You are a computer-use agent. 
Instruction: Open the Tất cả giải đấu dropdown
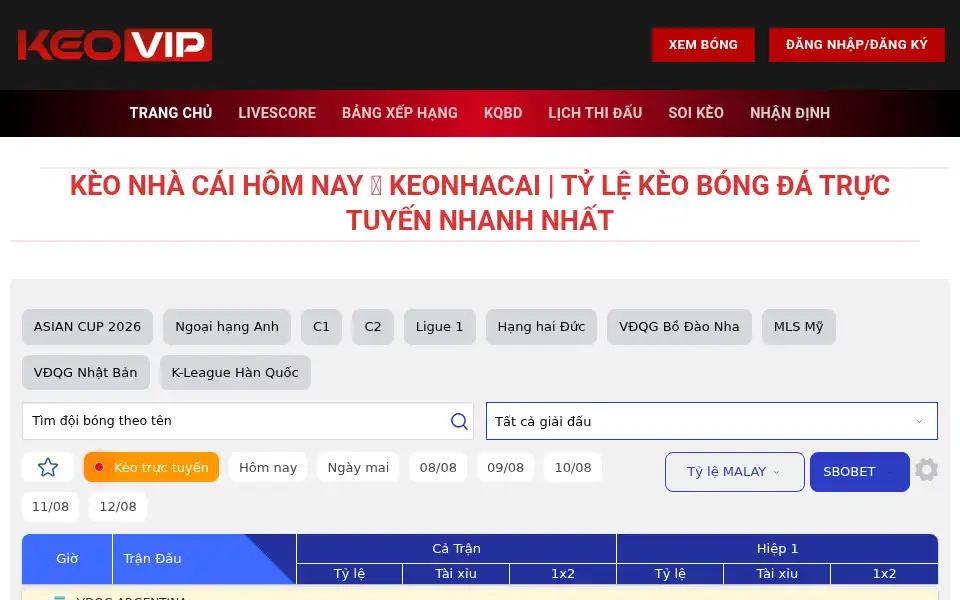[x=711, y=421]
